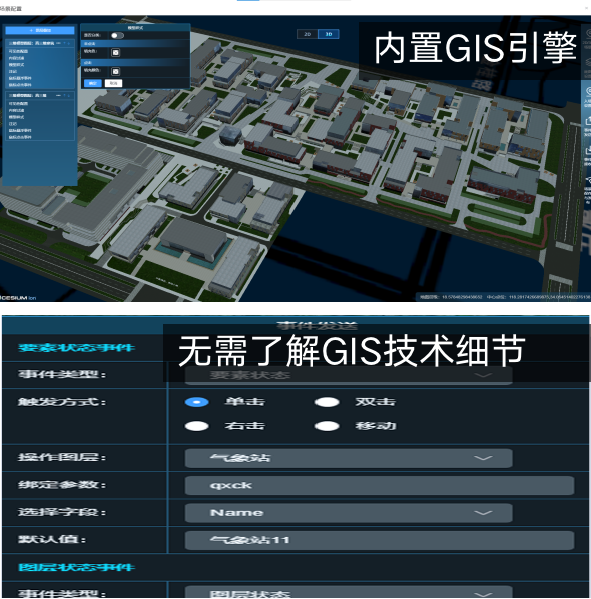Open the first color swatch in 模型样式 dialog
591x599 pixels.
tap(115, 52)
